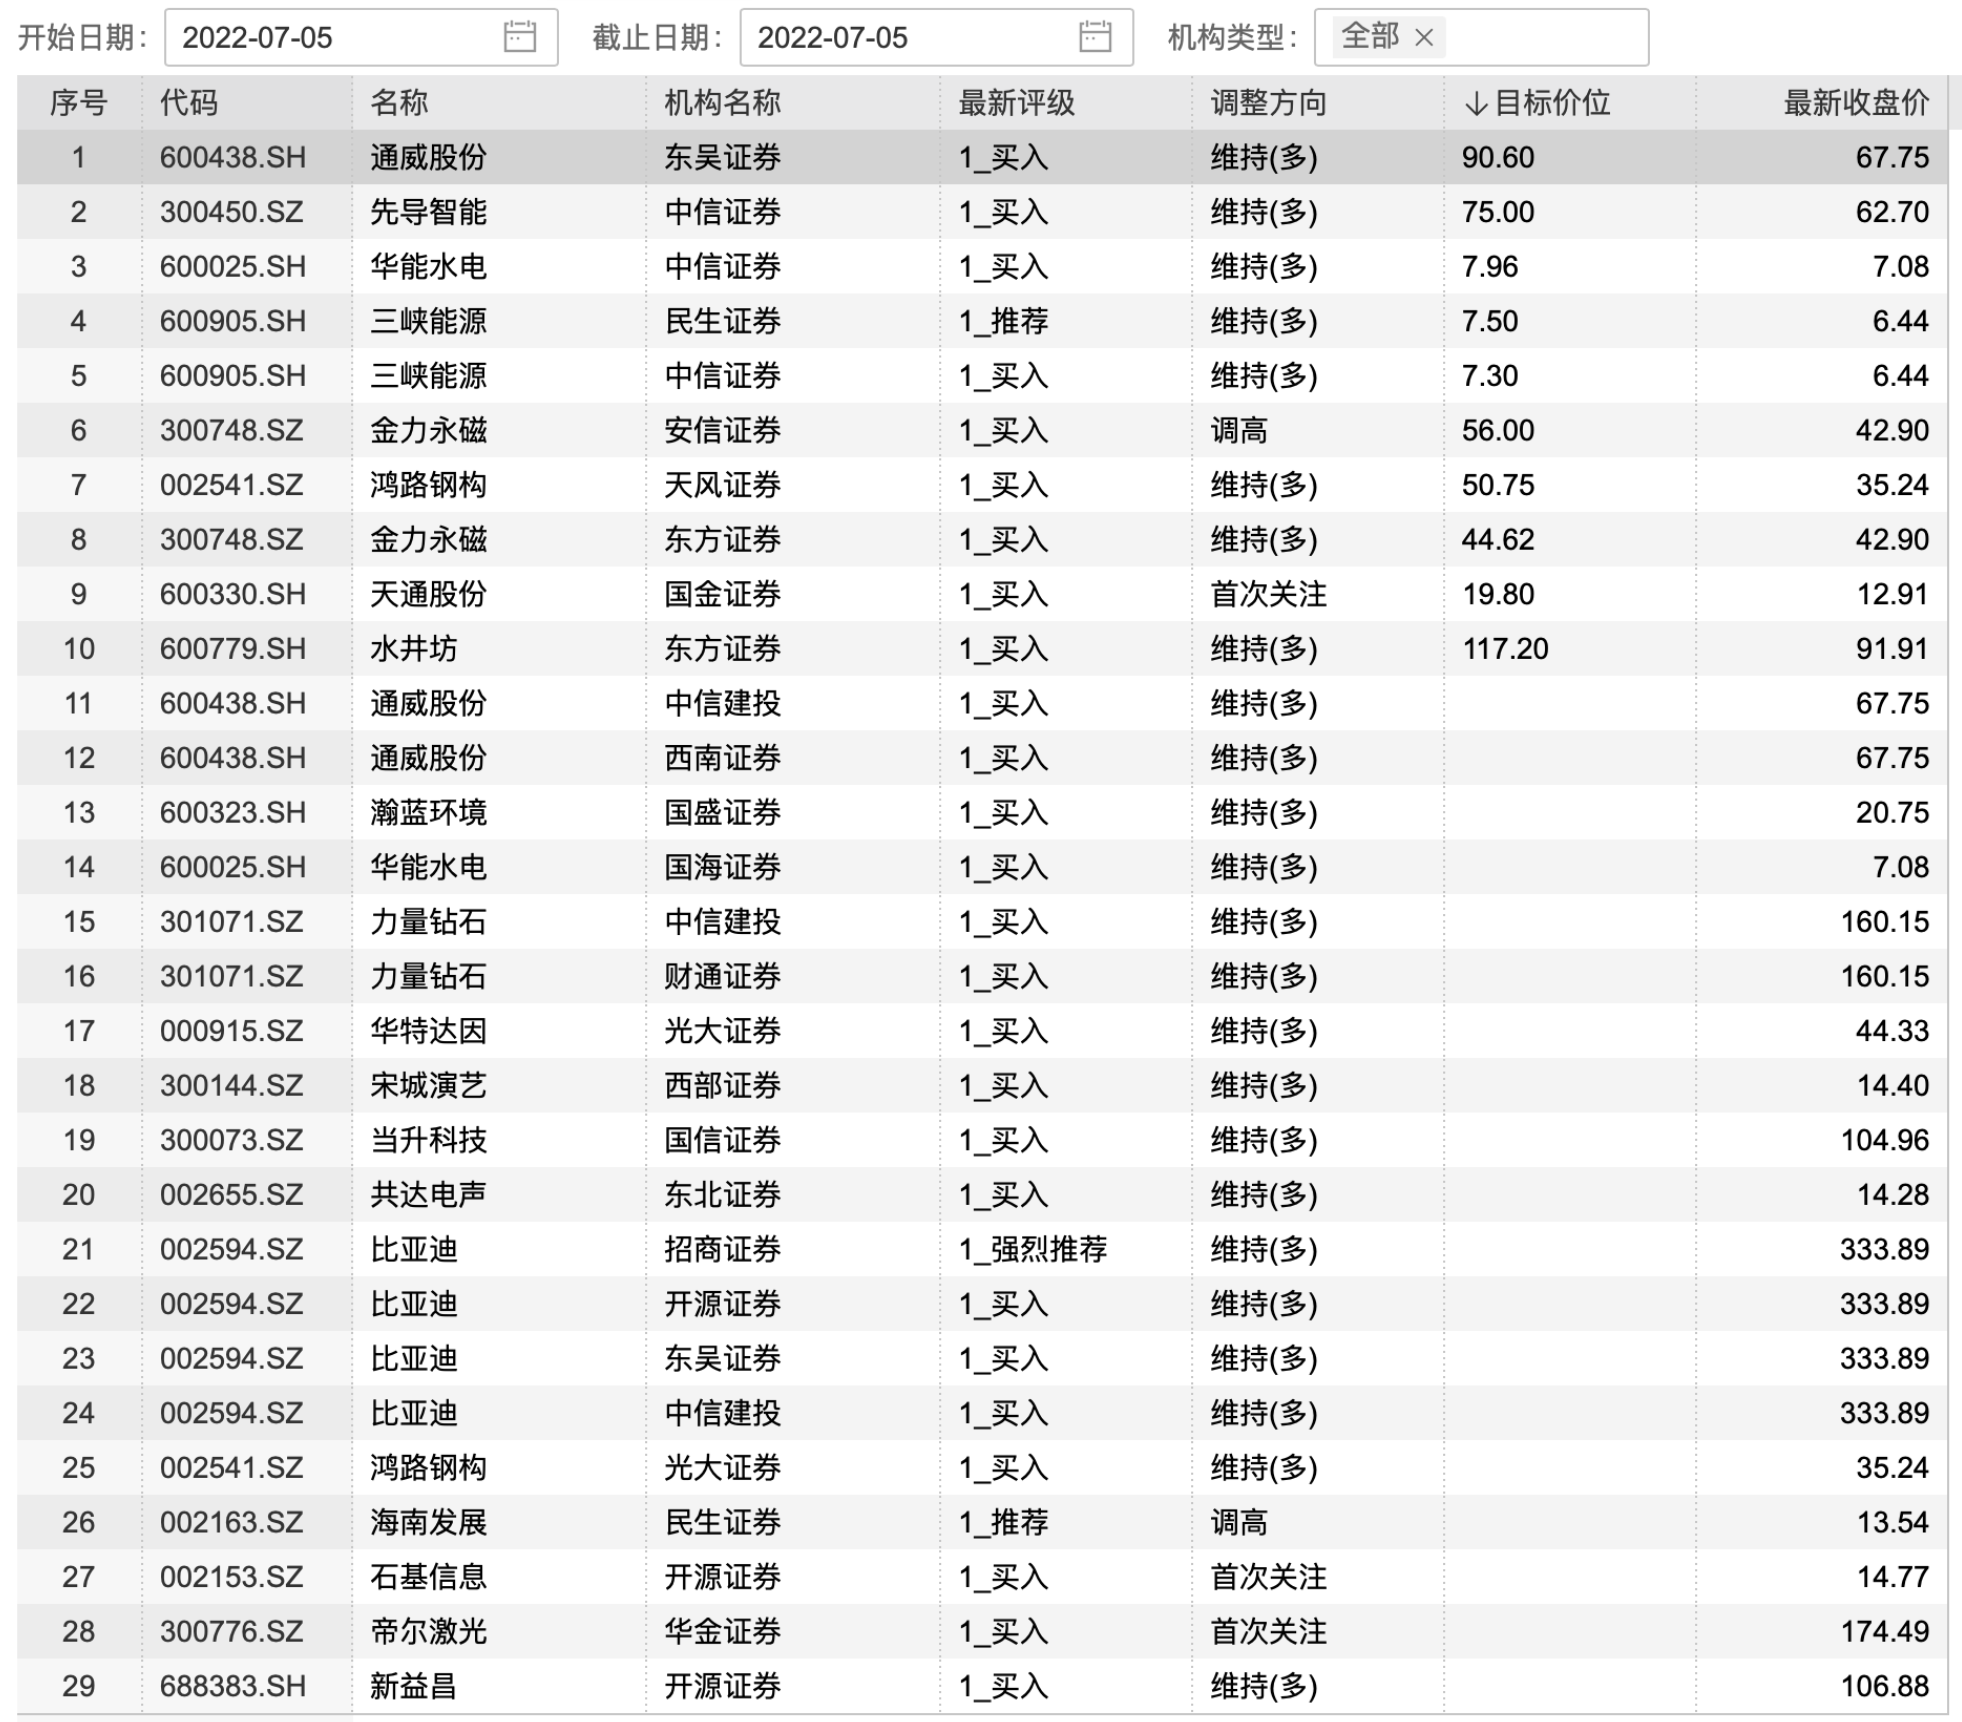1962x1722 pixels.
Task: Remove the 全部 institution type tag
Action: click(x=1425, y=38)
